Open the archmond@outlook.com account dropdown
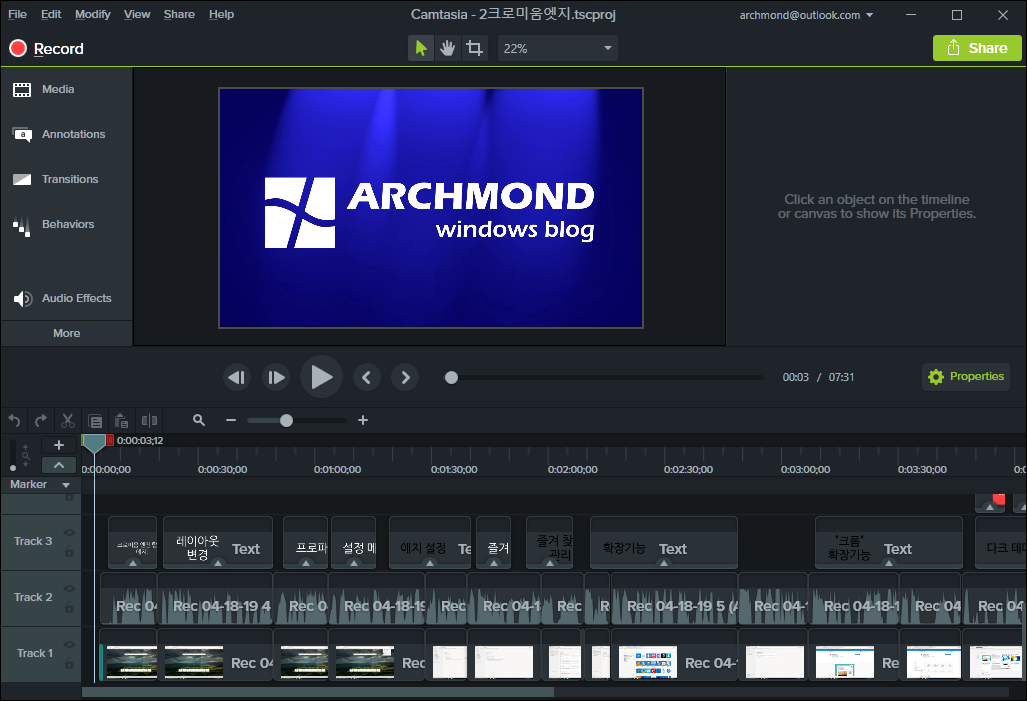Viewport: 1027px width, 701px height. (806, 15)
